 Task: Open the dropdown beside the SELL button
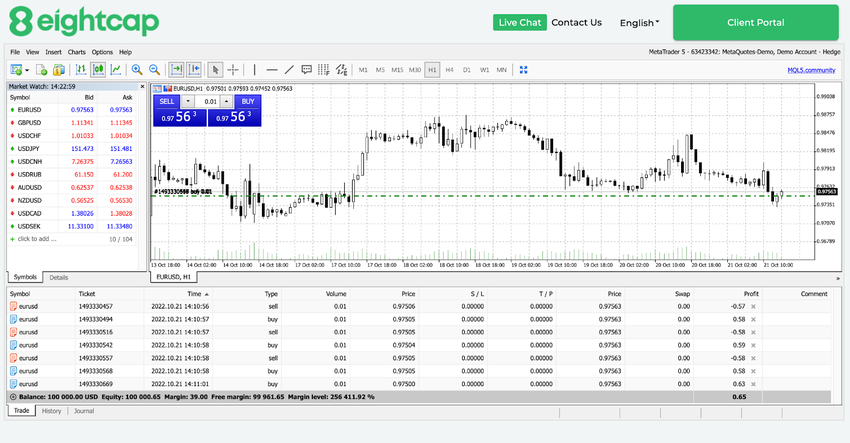188,101
